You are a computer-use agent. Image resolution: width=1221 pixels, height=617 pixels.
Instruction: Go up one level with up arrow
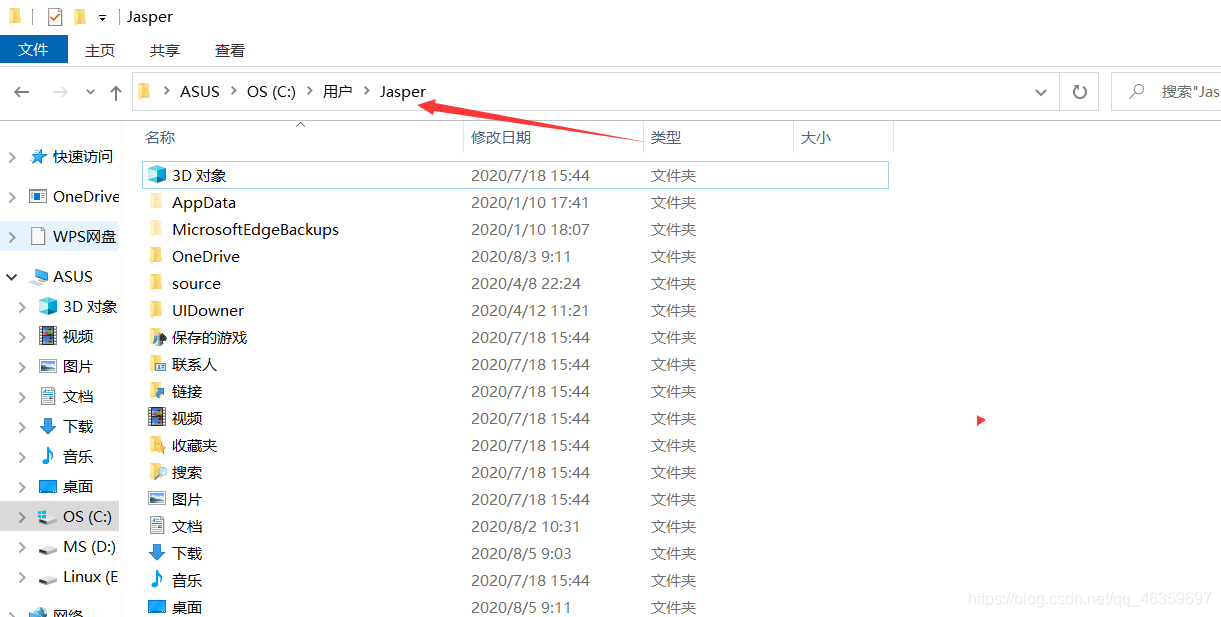(x=116, y=92)
